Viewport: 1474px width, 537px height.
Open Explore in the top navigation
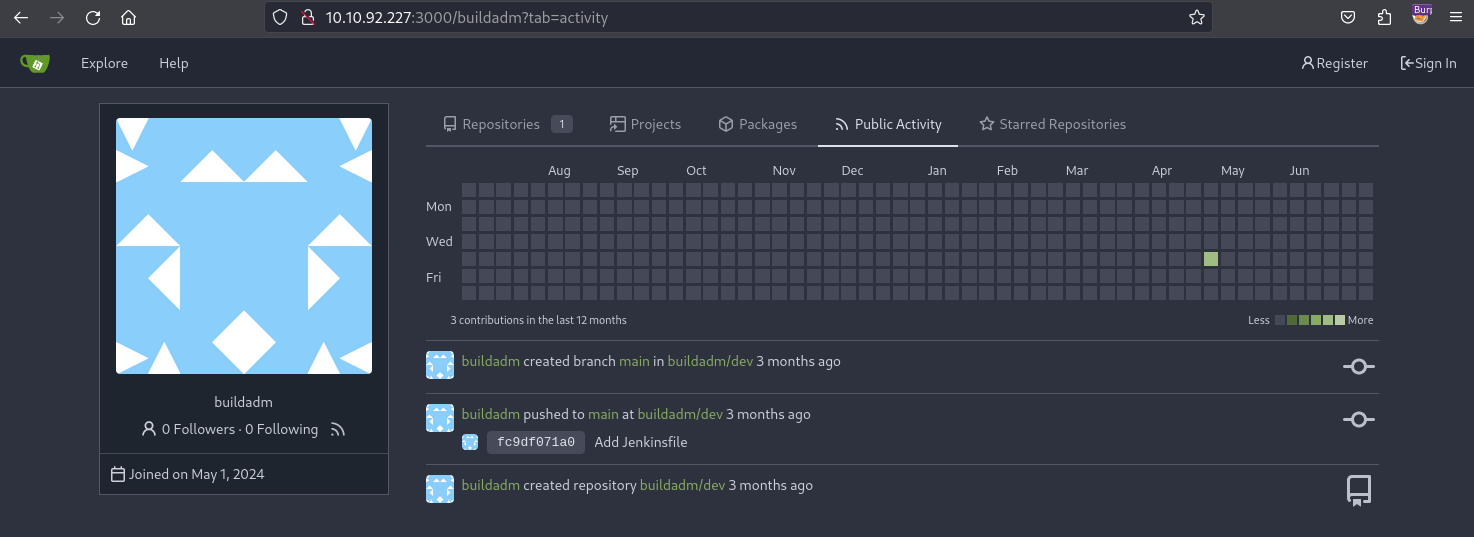(x=104, y=63)
